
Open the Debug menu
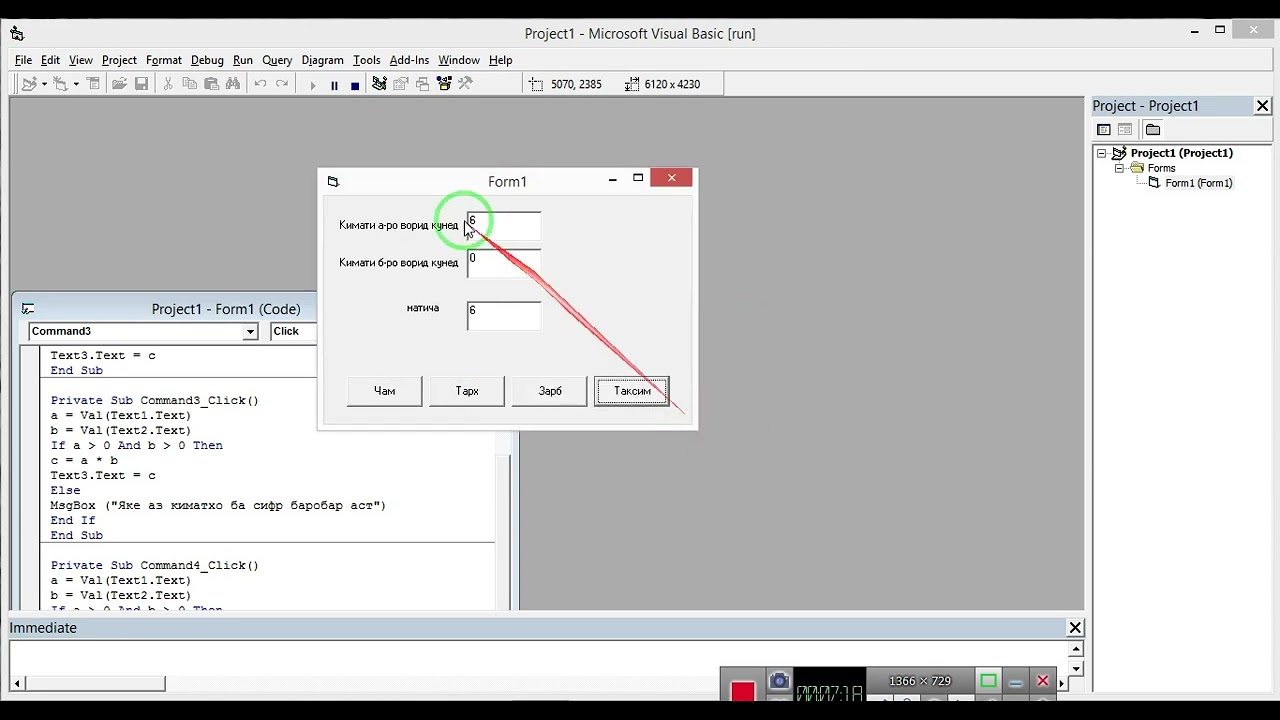(207, 60)
